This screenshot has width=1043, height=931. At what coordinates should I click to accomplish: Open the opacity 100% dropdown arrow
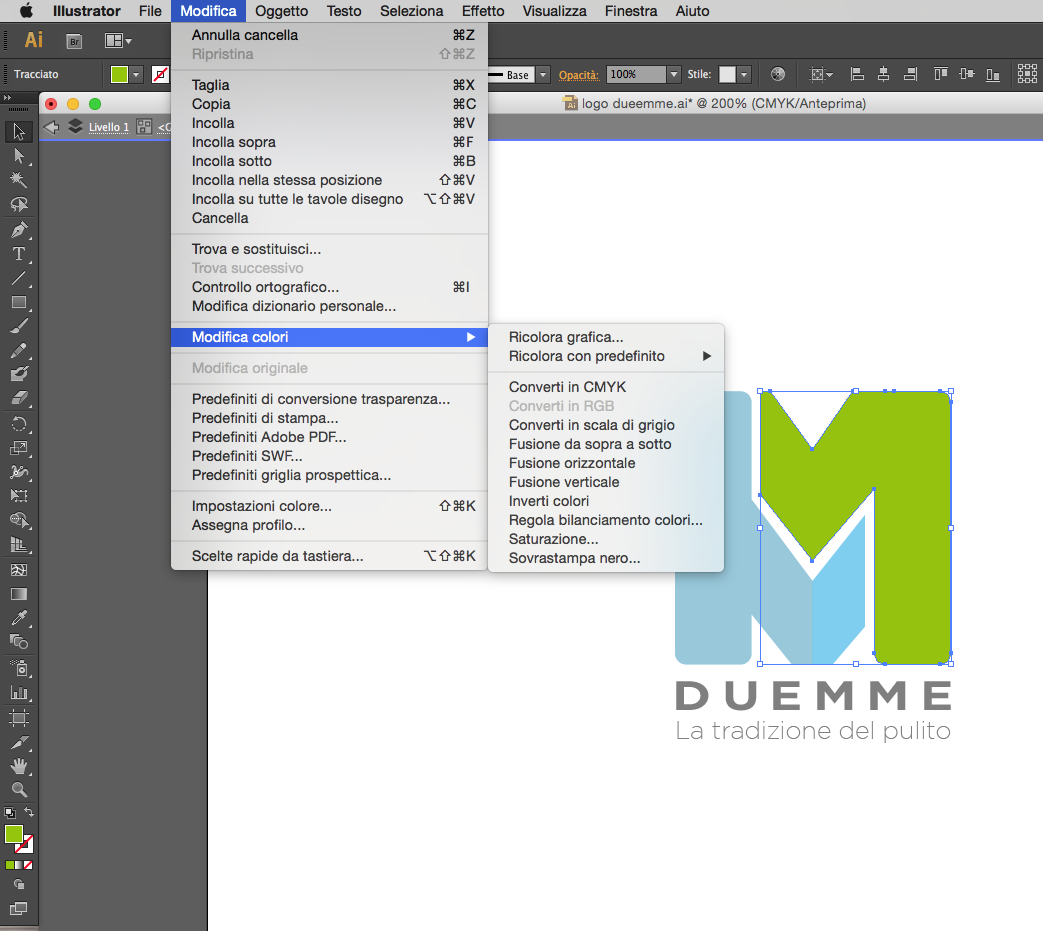674,74
